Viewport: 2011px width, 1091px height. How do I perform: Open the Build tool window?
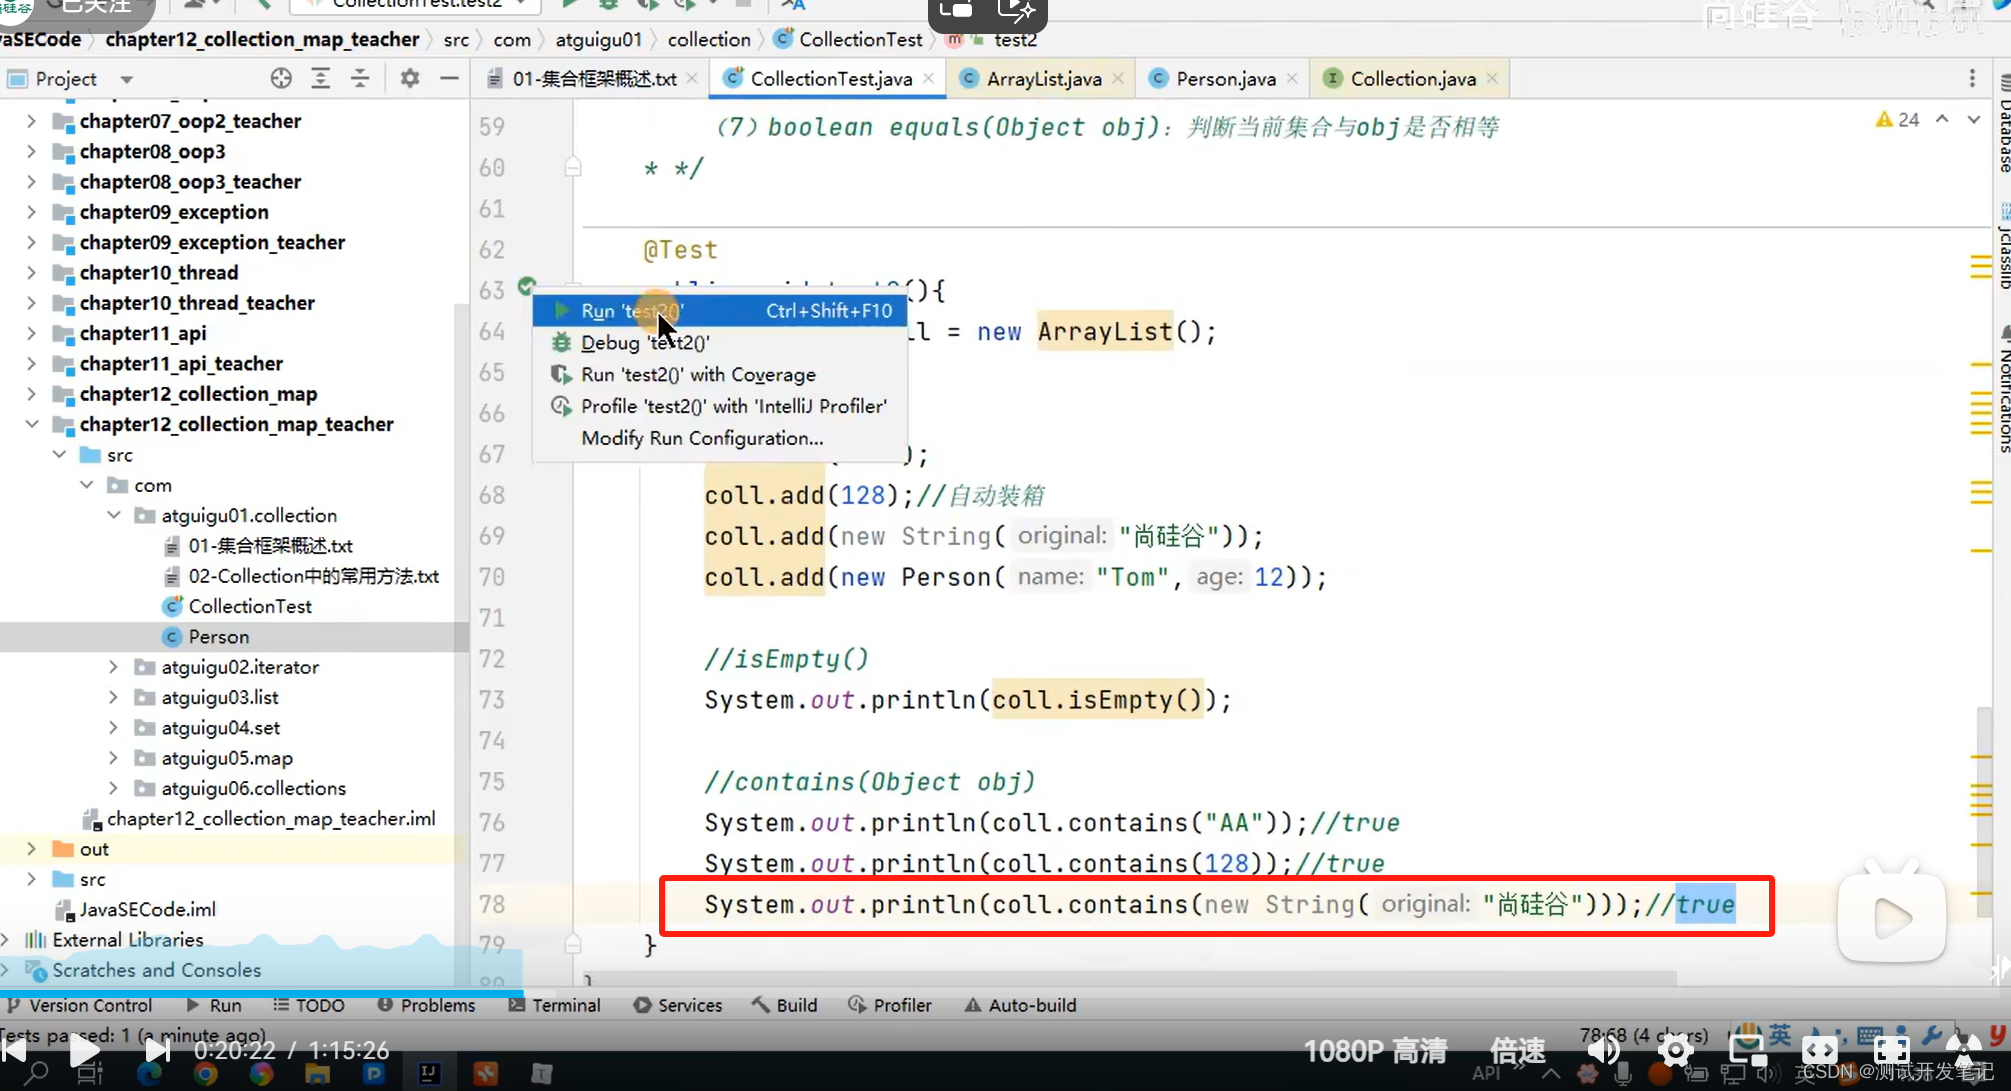[785, 1005]
